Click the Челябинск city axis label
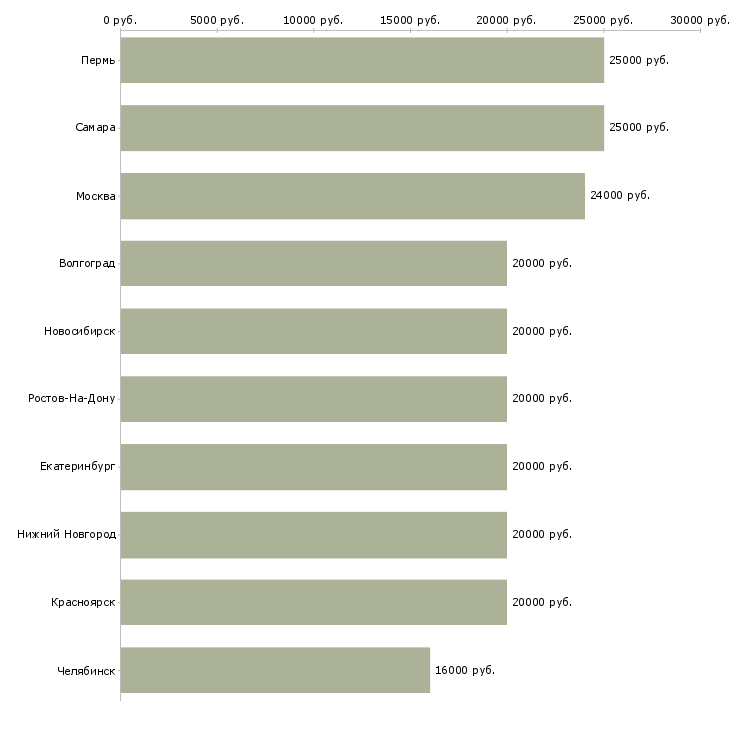 (86, 670)
